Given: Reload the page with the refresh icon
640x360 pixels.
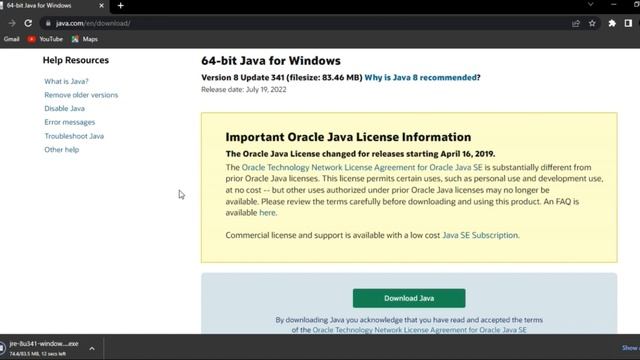Looking at the screenshot, I should coord(28,23).
